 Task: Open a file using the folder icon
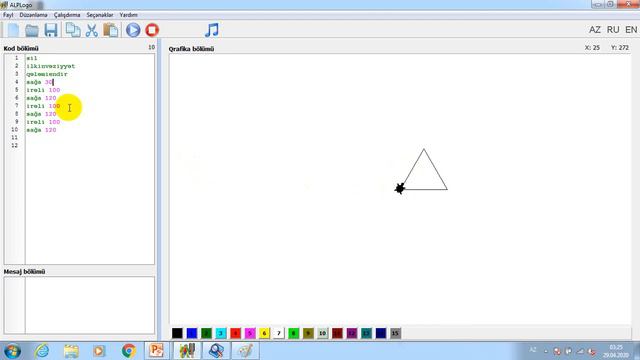pyautogui.click(x=31, y=30)
